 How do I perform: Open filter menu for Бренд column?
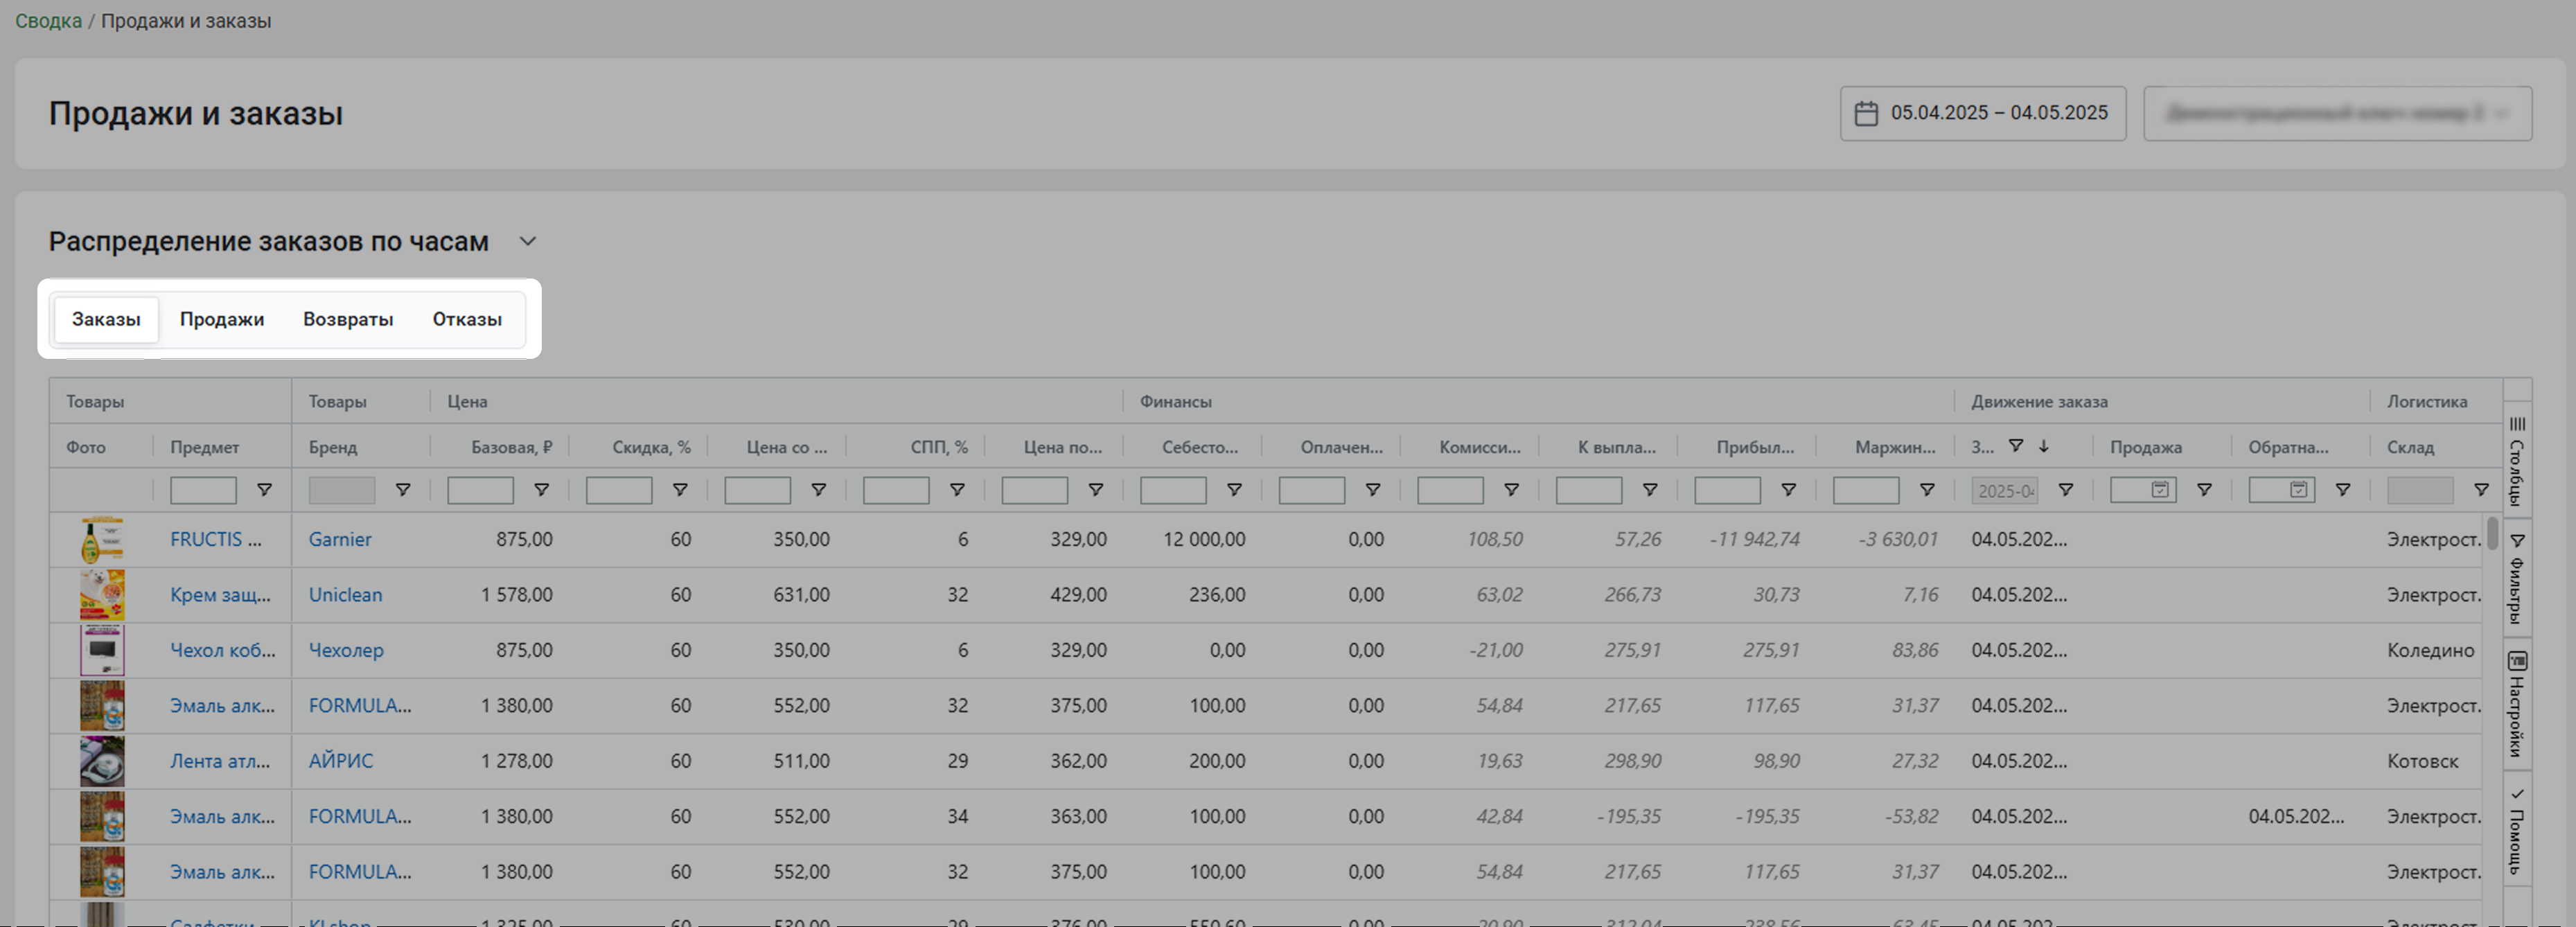(403, 490)
